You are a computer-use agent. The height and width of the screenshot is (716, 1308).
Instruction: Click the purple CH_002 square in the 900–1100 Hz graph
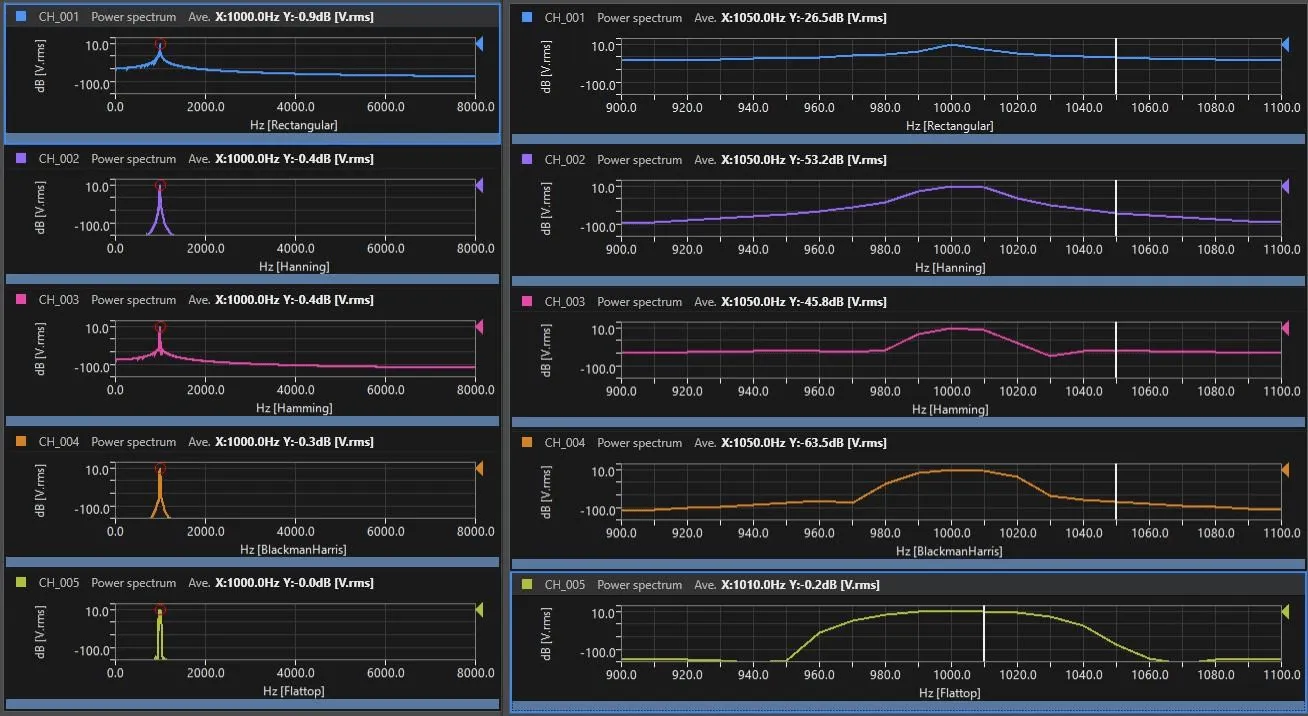point(526,159)
